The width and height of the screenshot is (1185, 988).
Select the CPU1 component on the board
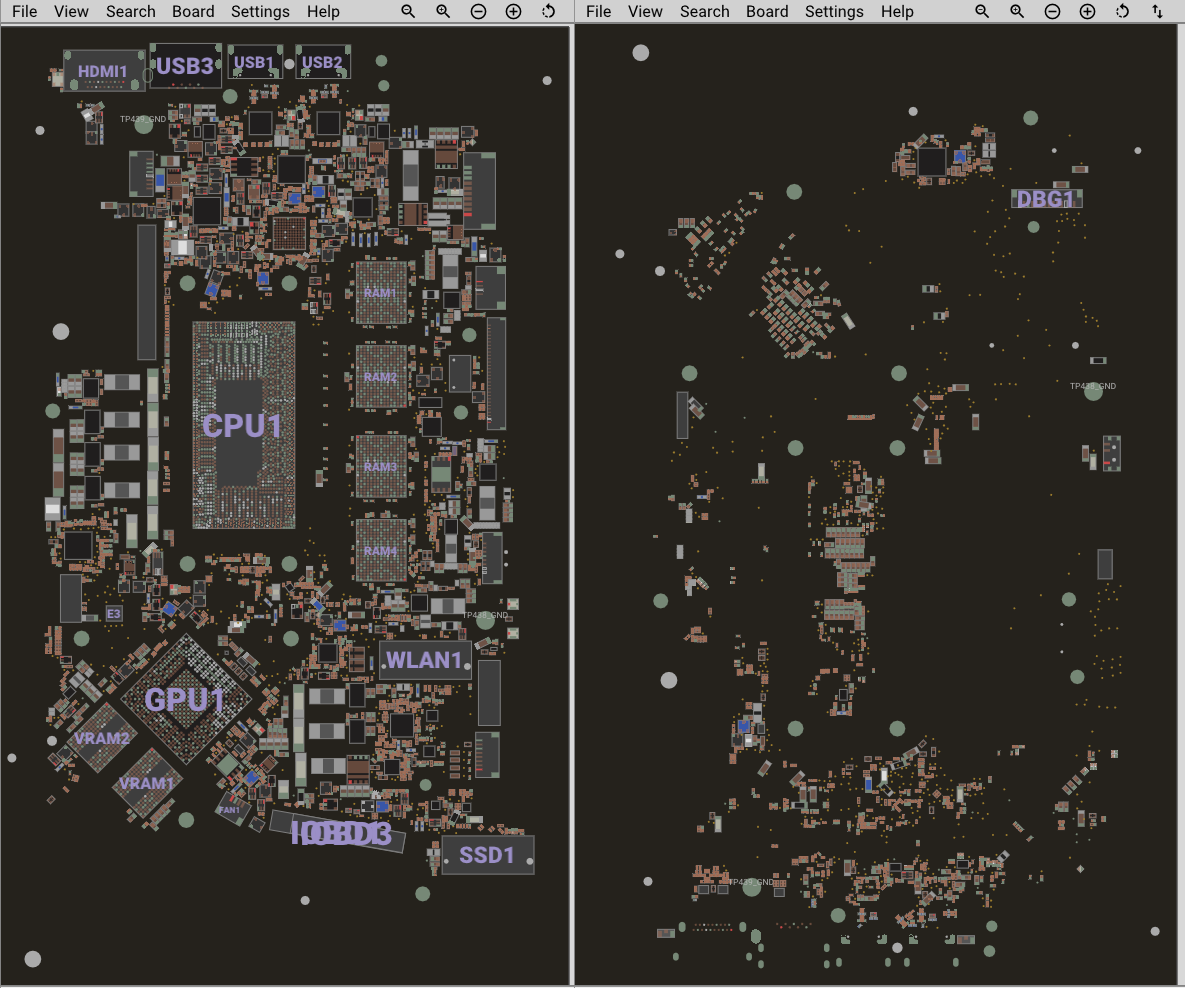[243, 425]
